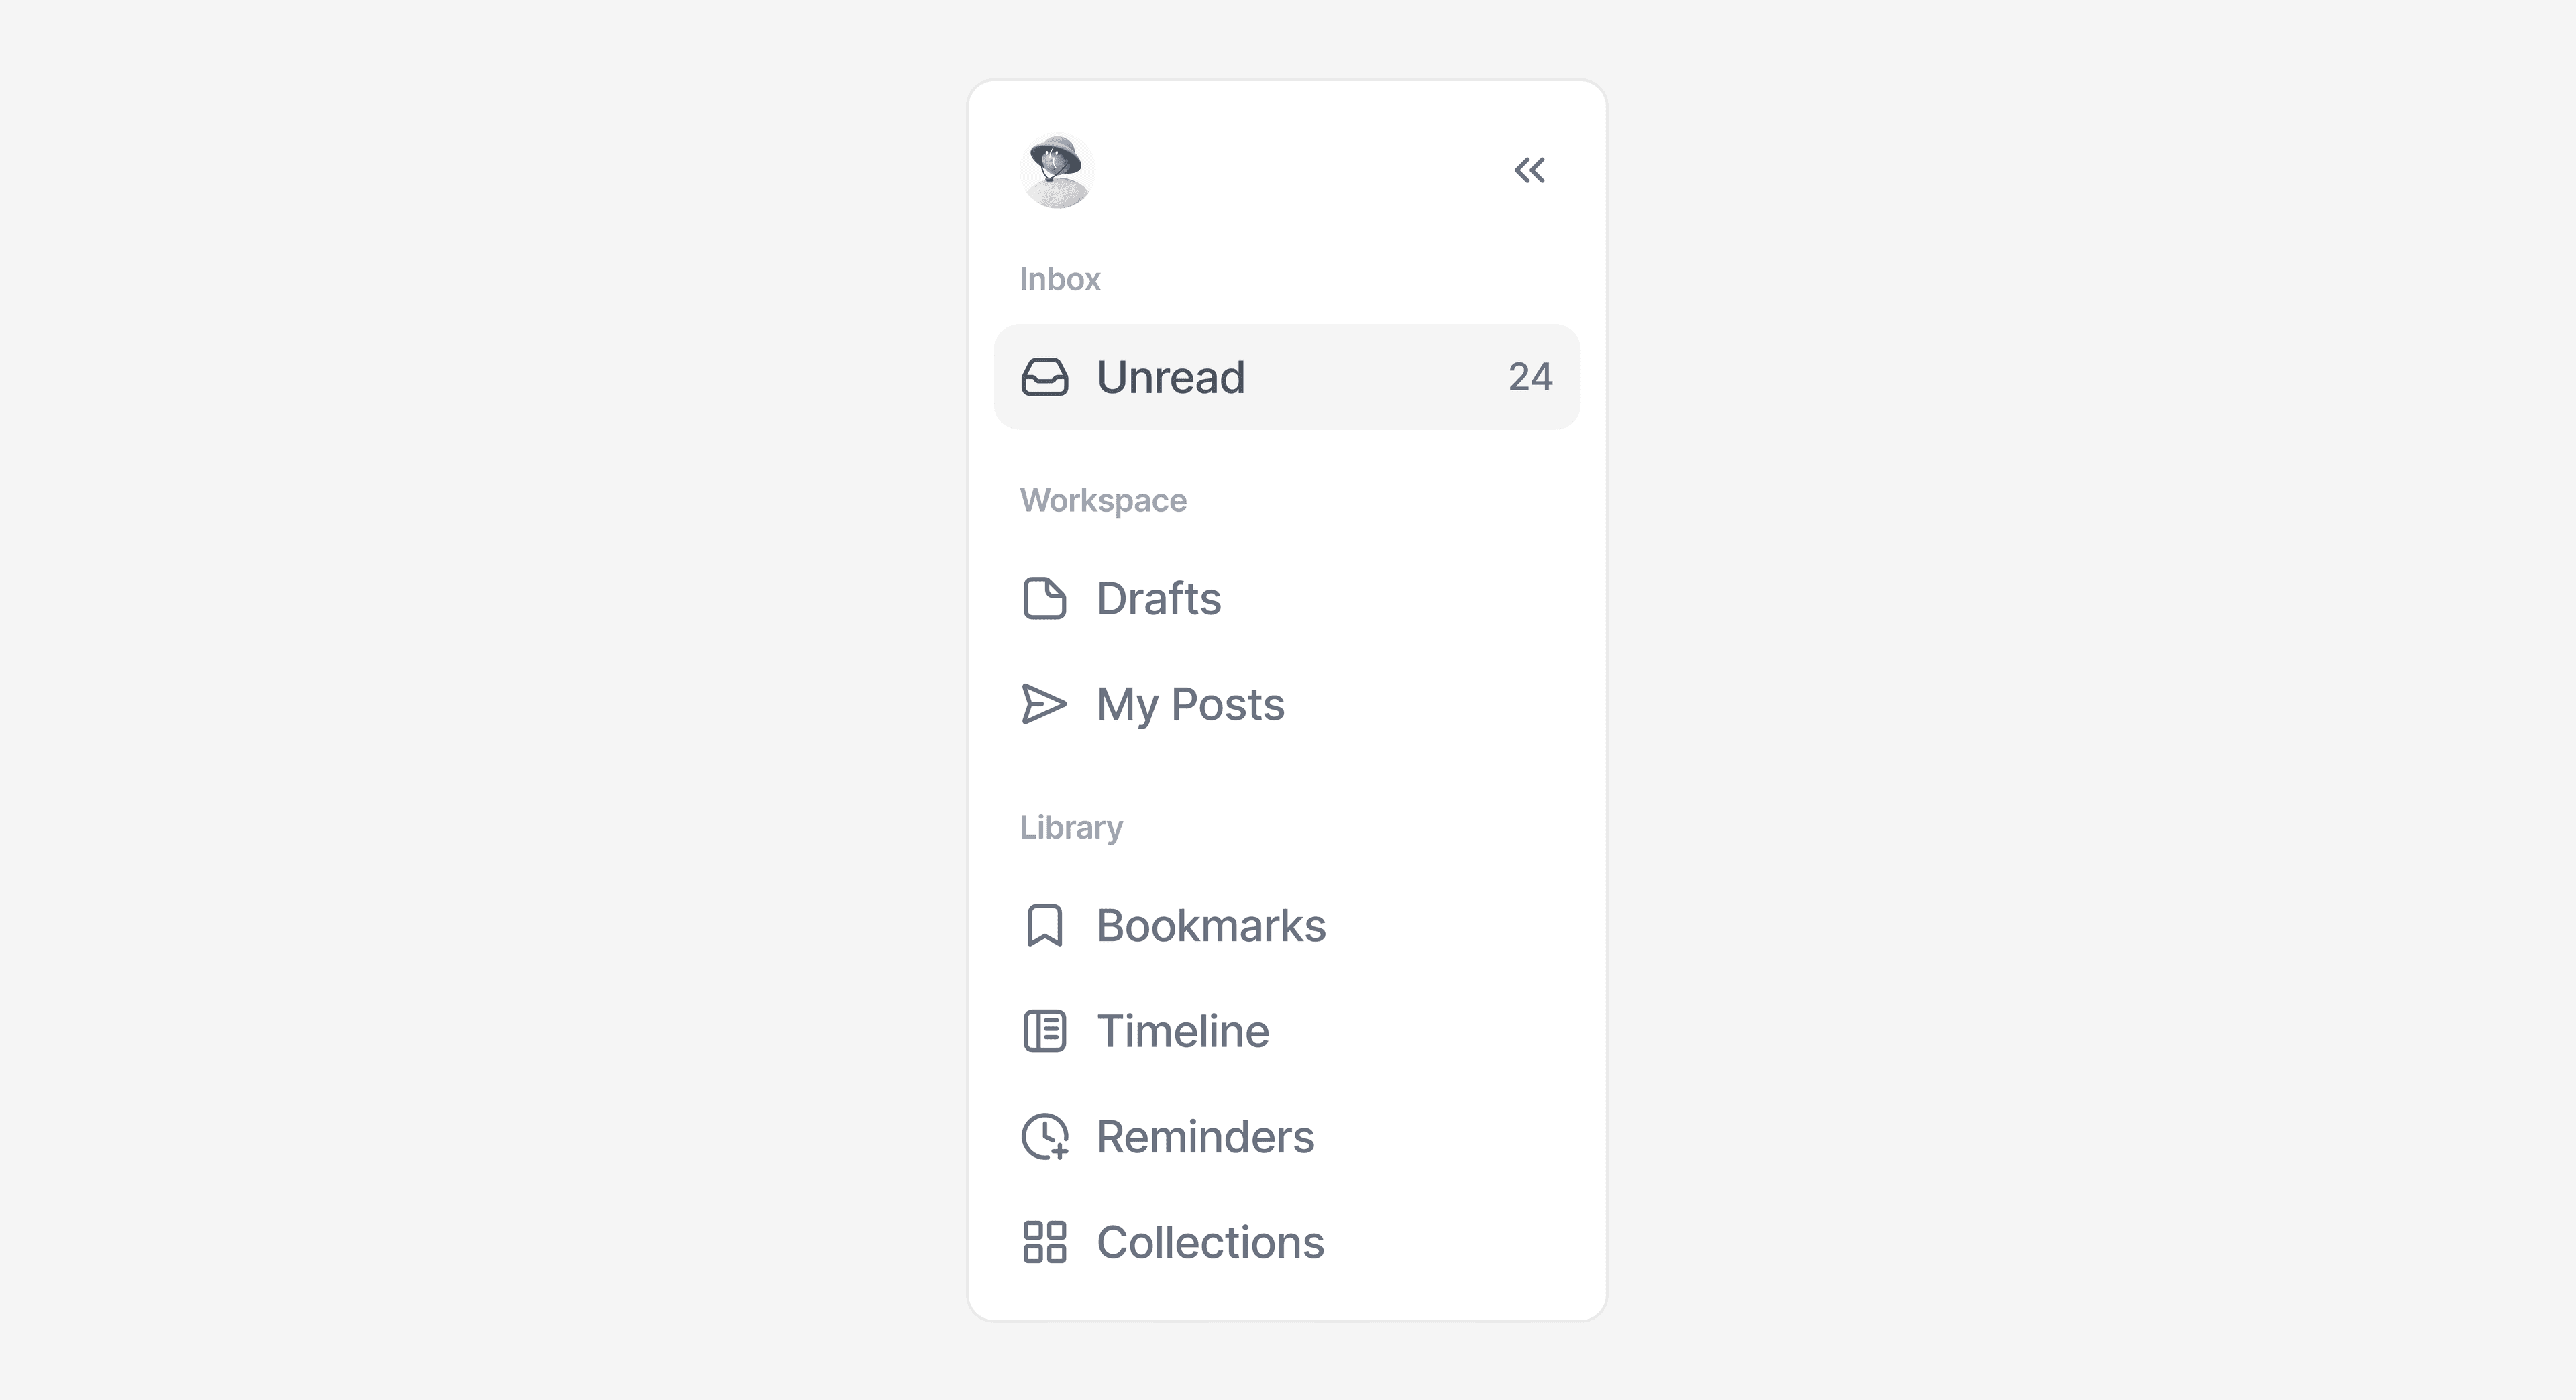
Task: Open the user profile avatar
Action: click(x=1057, y=170)
